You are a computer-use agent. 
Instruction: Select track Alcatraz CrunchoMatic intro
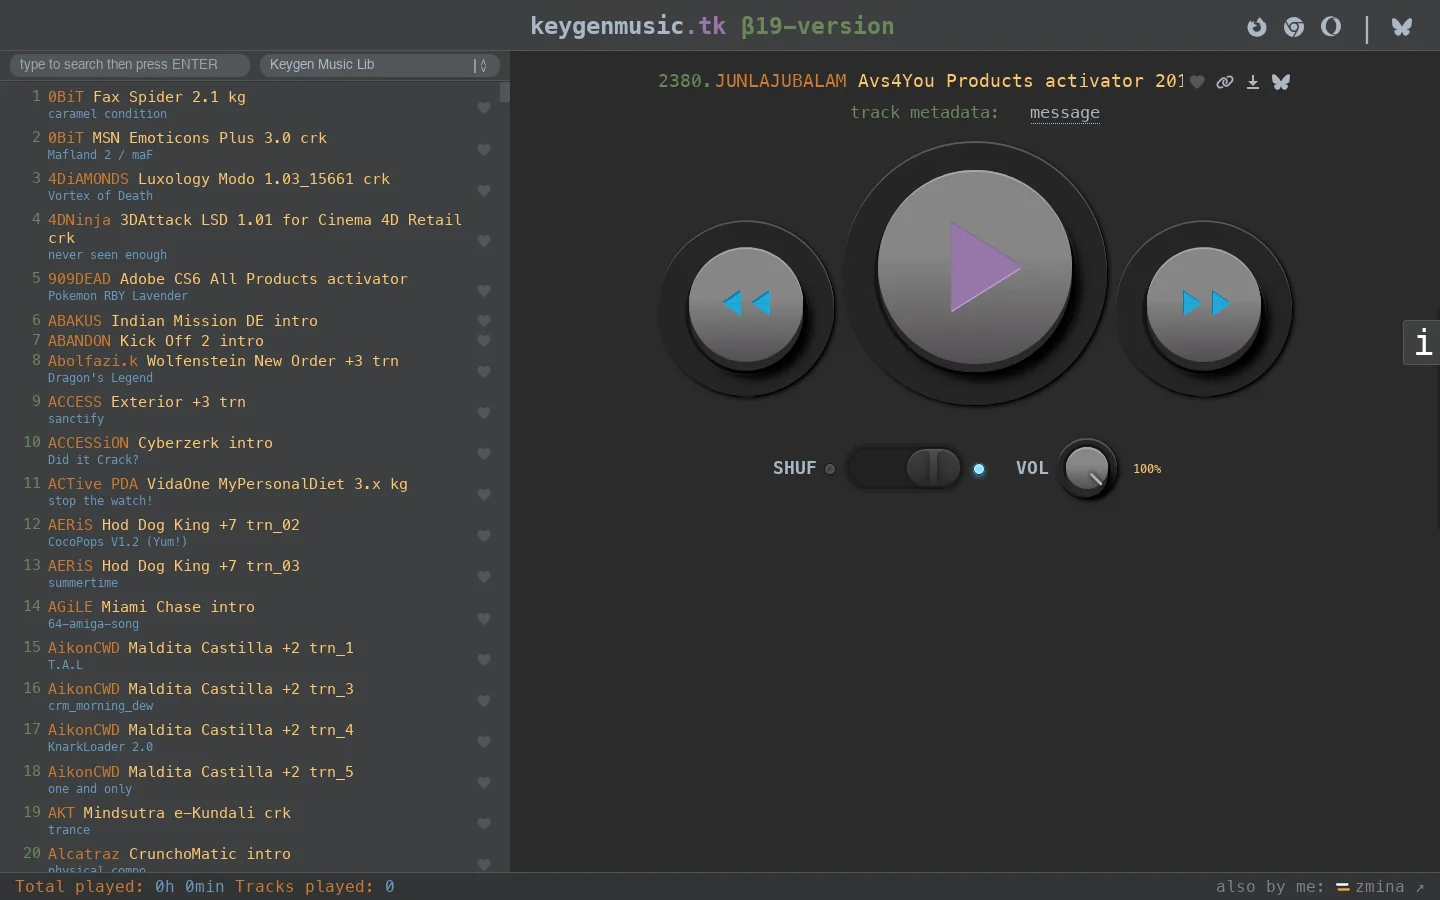[x=169, y=854]
